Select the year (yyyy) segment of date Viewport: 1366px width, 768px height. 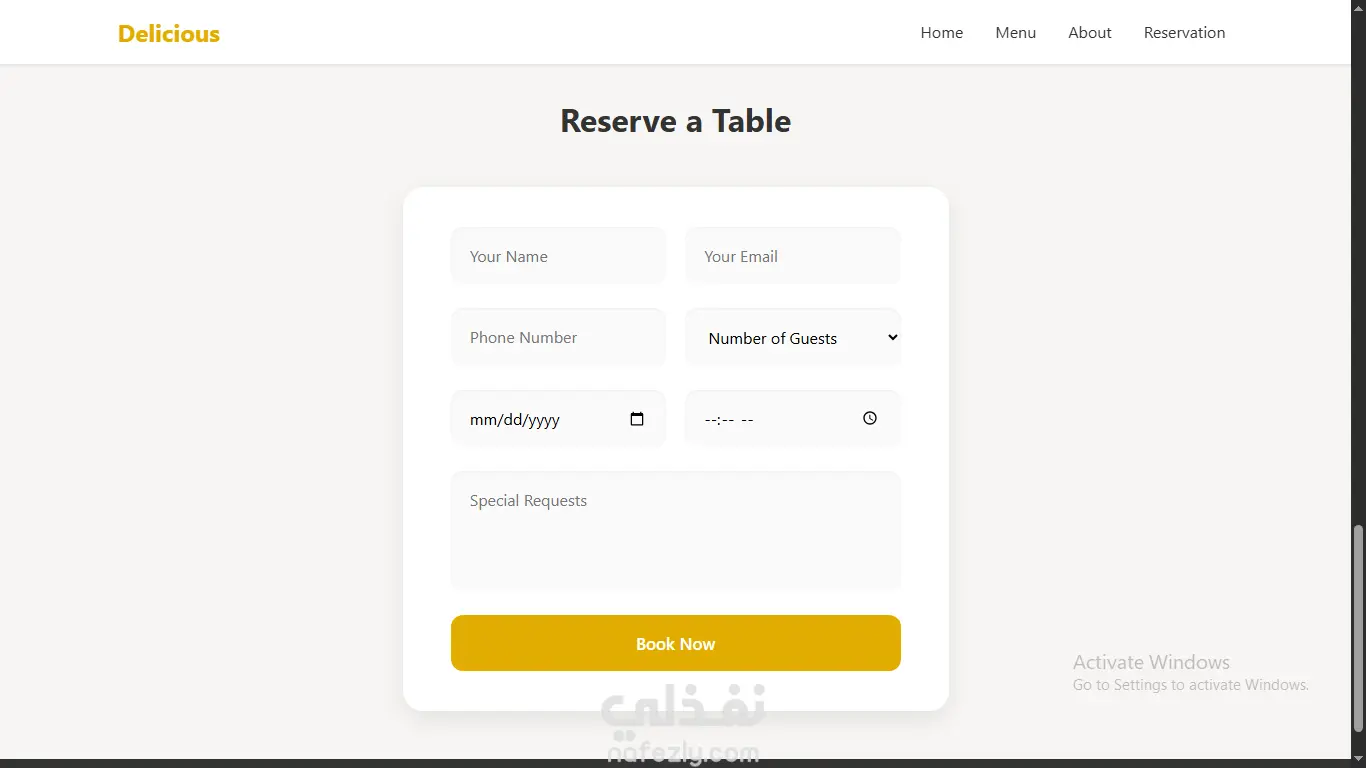(x=544, y=420)
